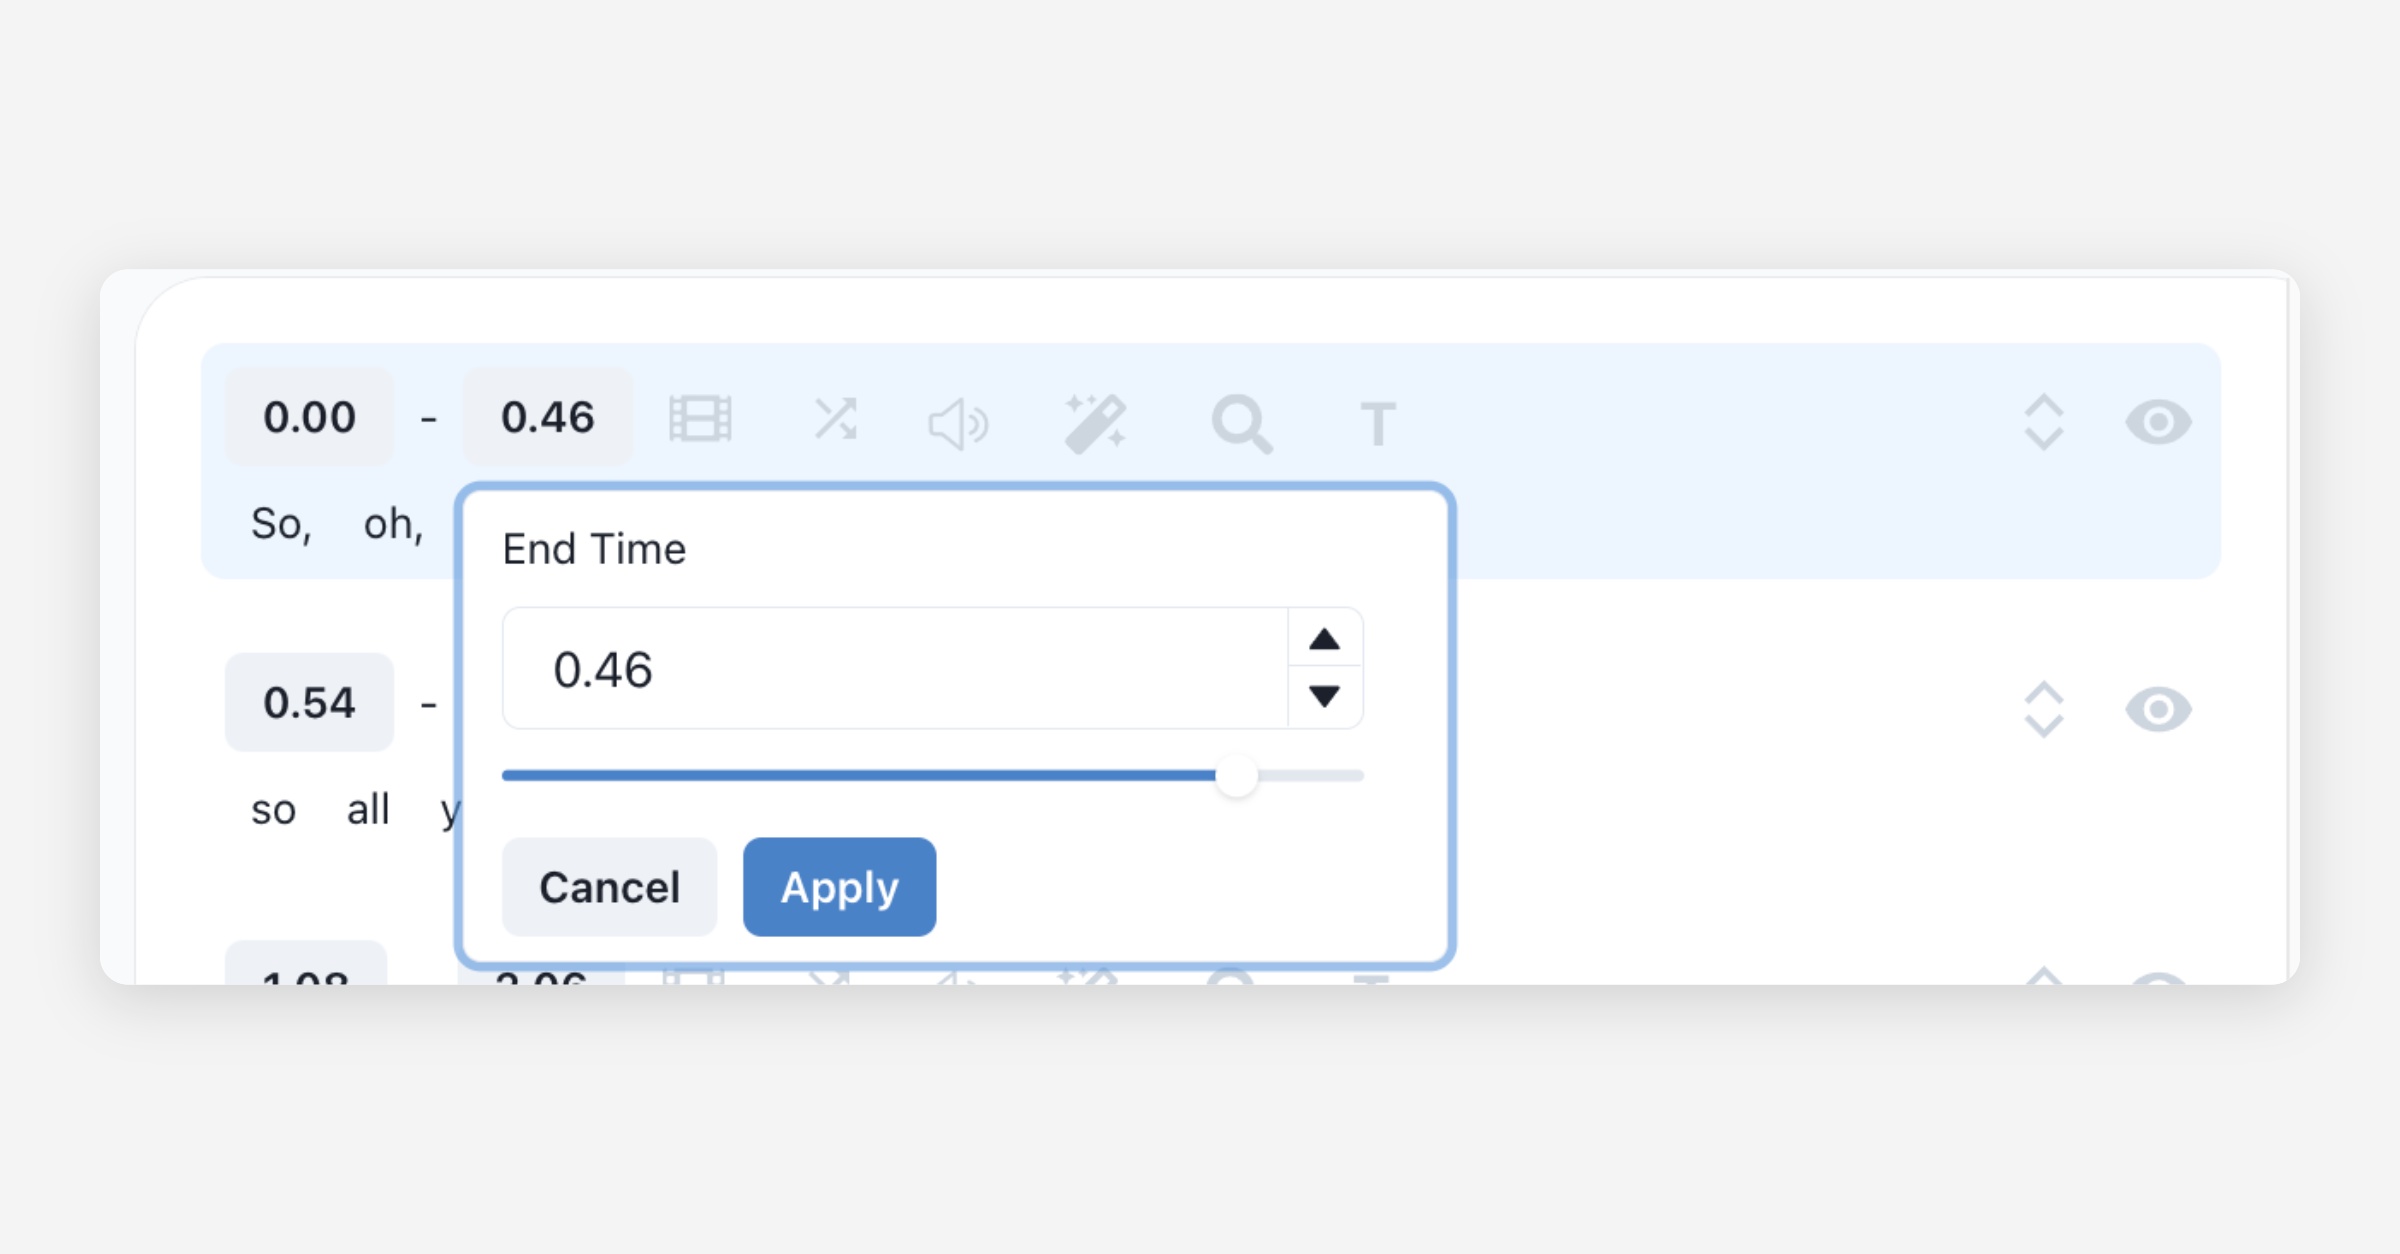Image resolution: width=2400 pixels, height=1254 pixels.
Task: Click the text T icon in first segment
Action: coord(1377,423)
